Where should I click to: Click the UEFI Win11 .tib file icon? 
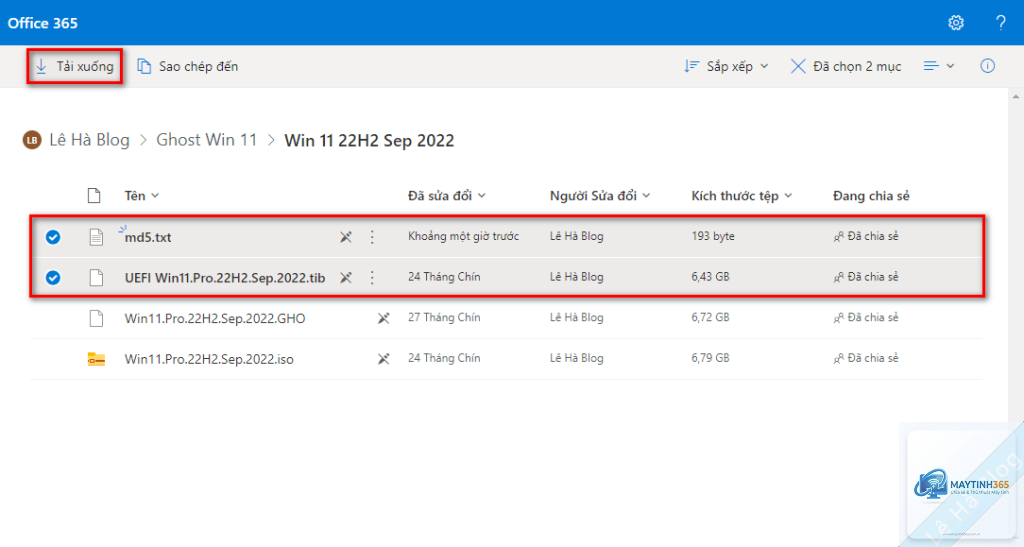coord(96,277)
